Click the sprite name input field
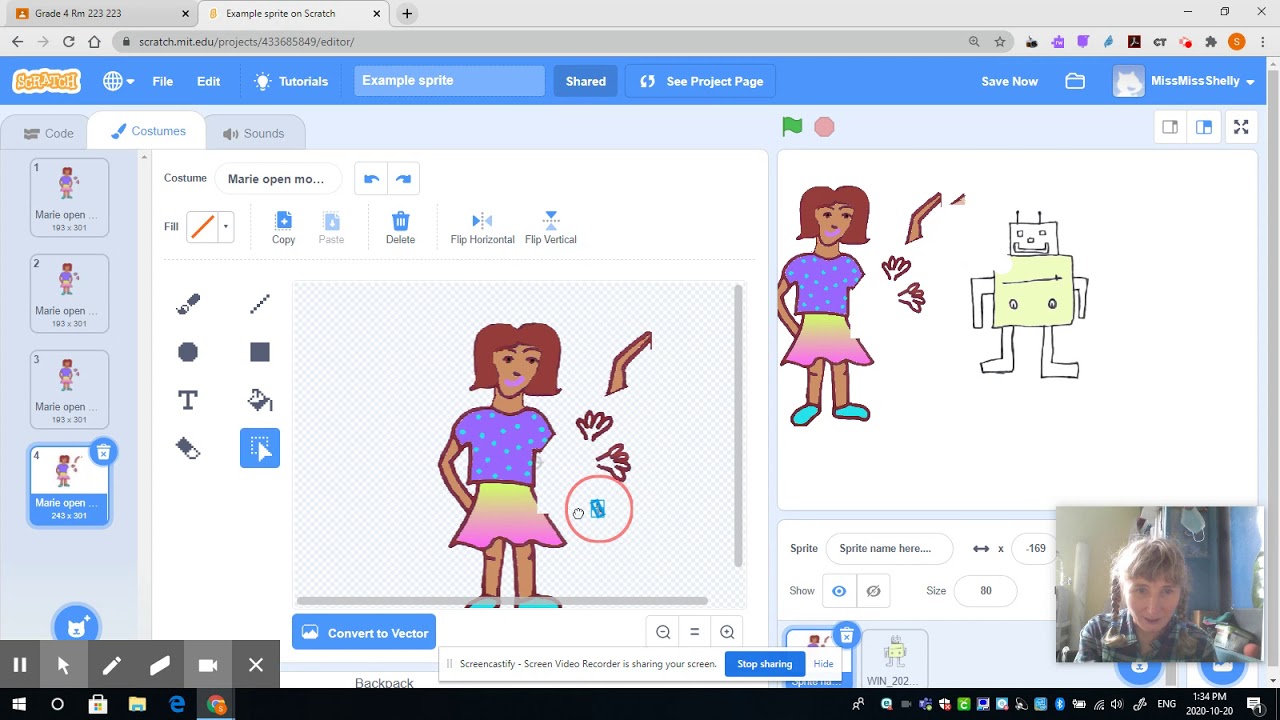Viewport: 1280px width, 720px height. coord(888,548)
